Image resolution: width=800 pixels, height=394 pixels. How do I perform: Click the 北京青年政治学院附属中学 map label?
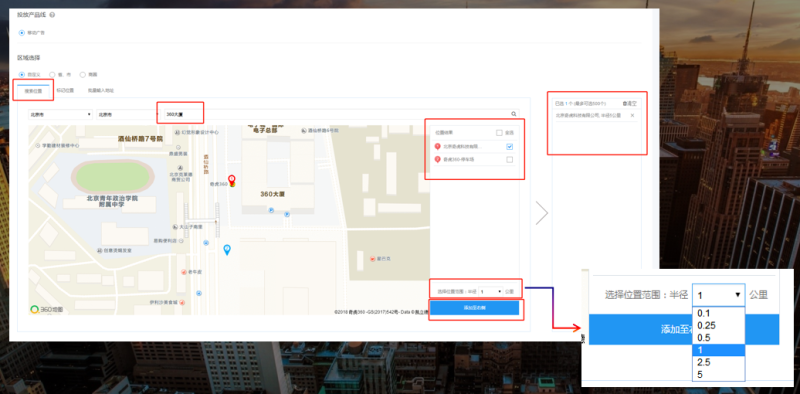(x=112, y=201)
